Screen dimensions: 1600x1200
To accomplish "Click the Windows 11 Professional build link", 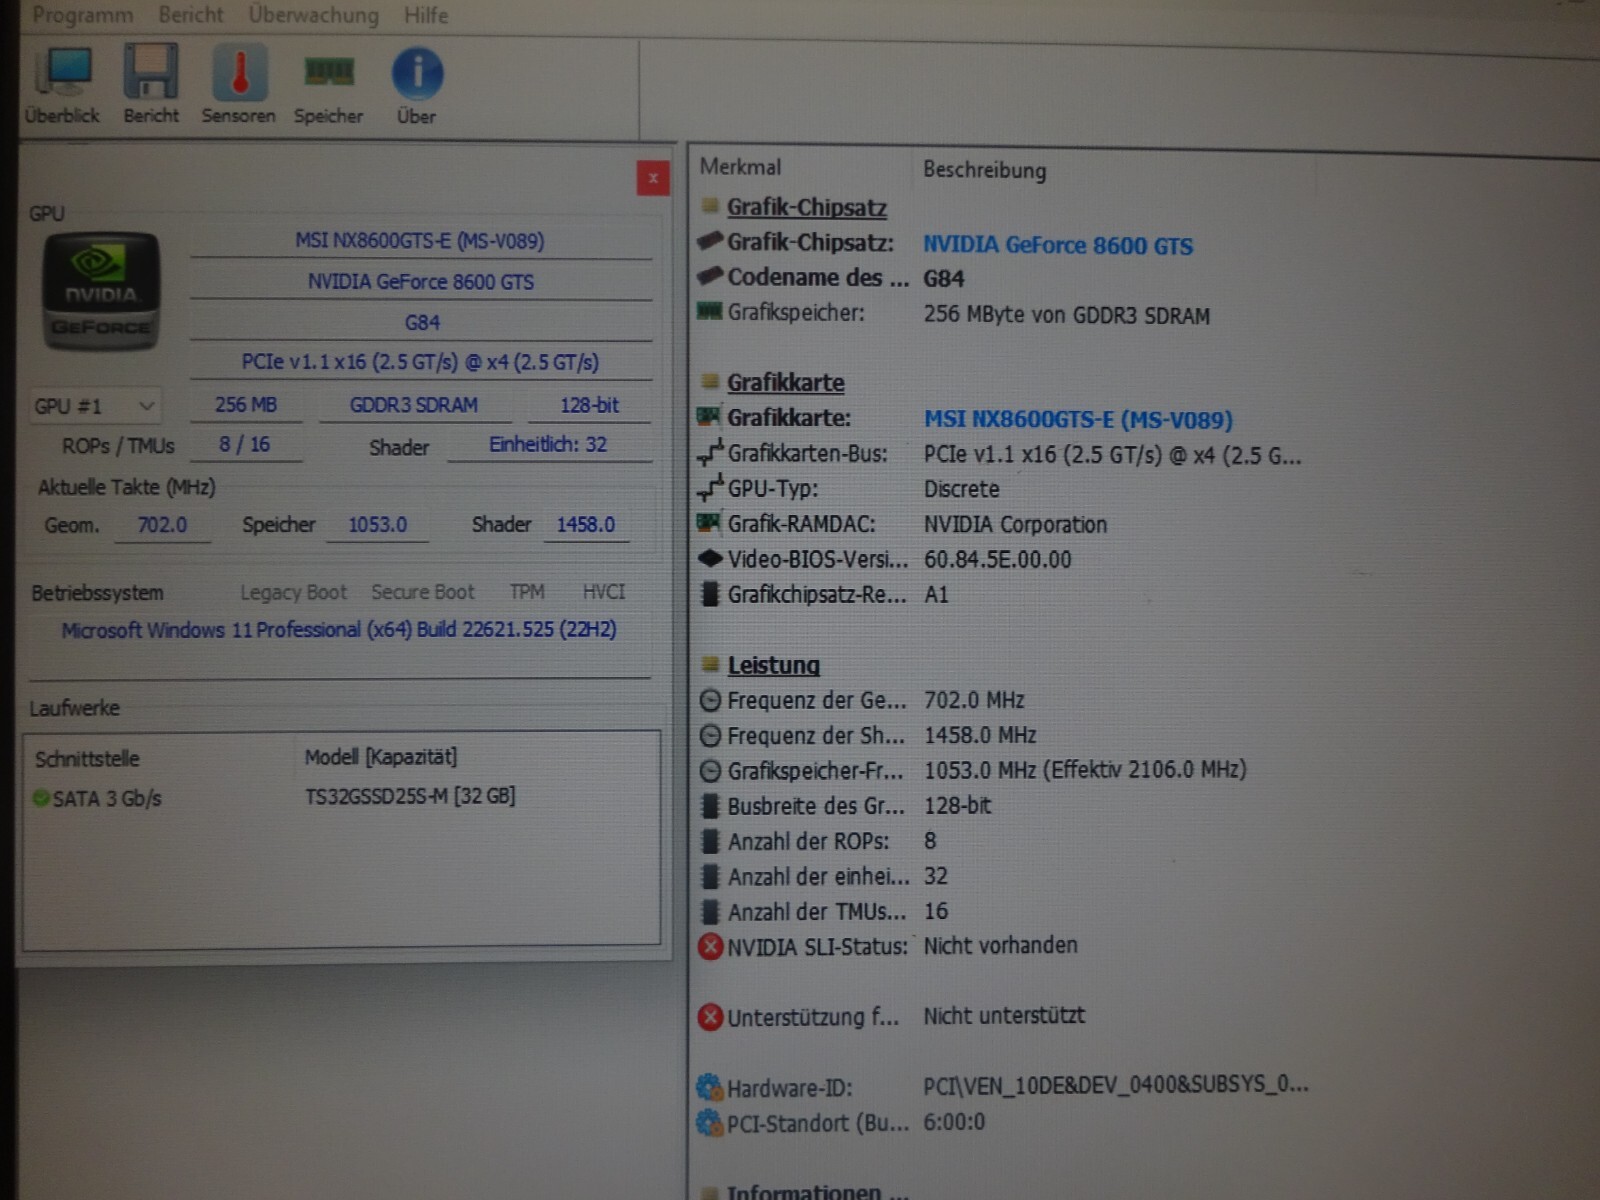I will pos(339,630).
